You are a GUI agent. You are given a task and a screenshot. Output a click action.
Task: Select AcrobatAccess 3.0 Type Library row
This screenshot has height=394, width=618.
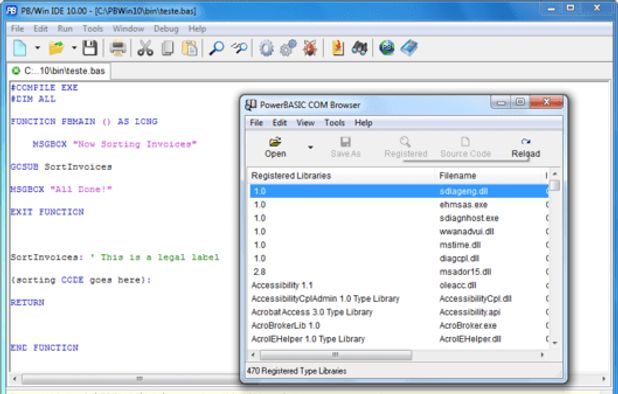point(399,312)
